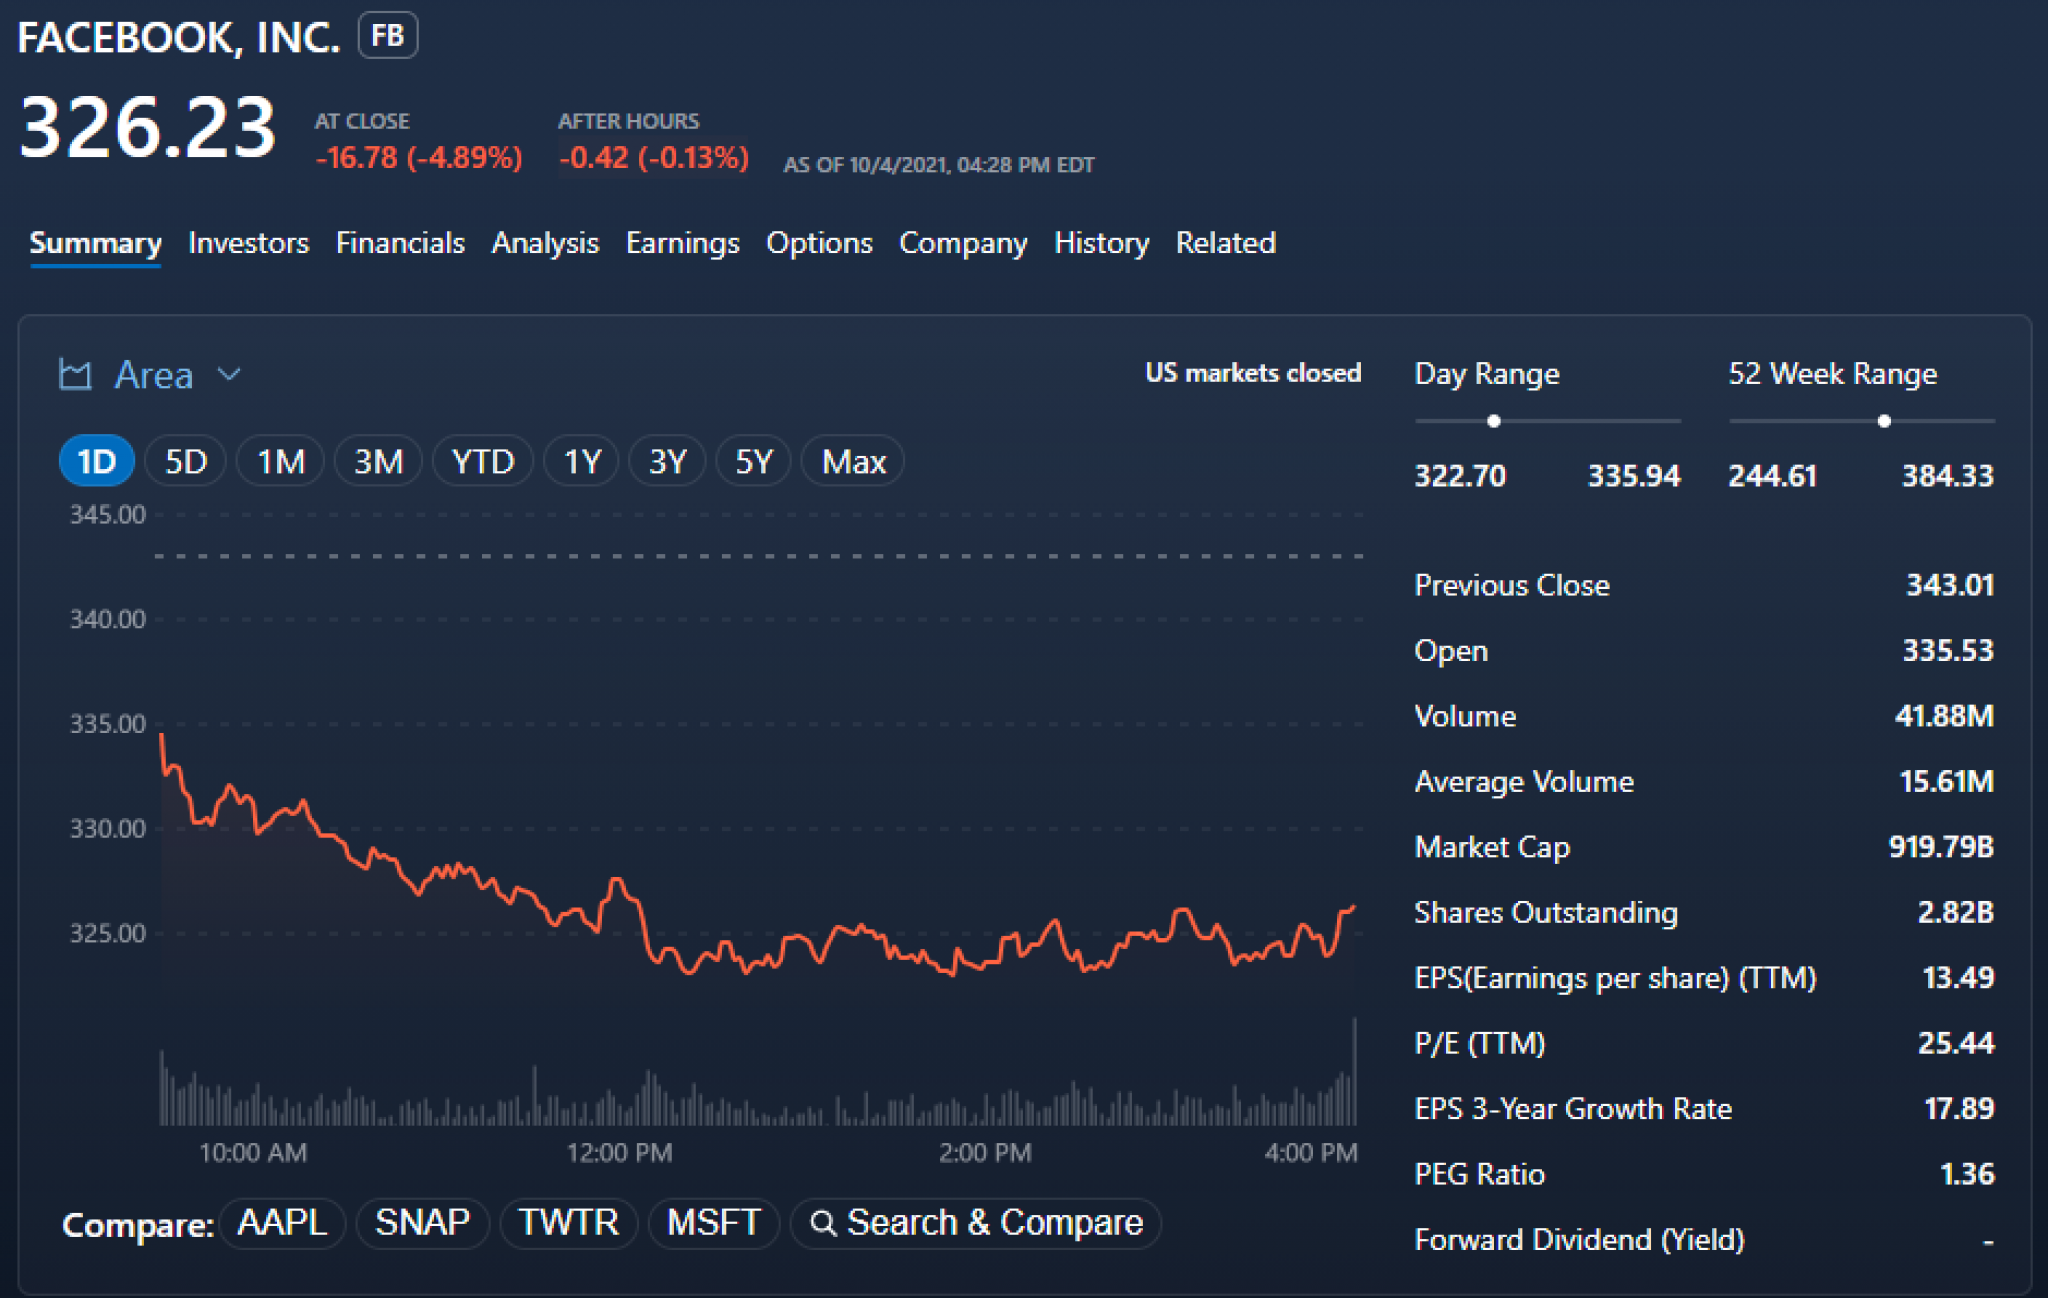
Task: Click the 52 Week Range slider dot
Action: point(1884,421)
